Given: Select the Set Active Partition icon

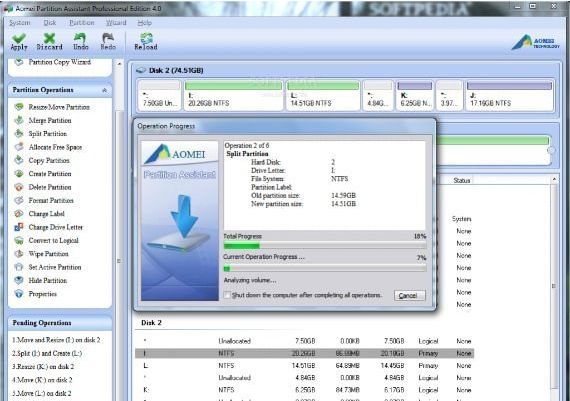Looking at the screenshot, I should pyautogui.click(x=19, y=267).
